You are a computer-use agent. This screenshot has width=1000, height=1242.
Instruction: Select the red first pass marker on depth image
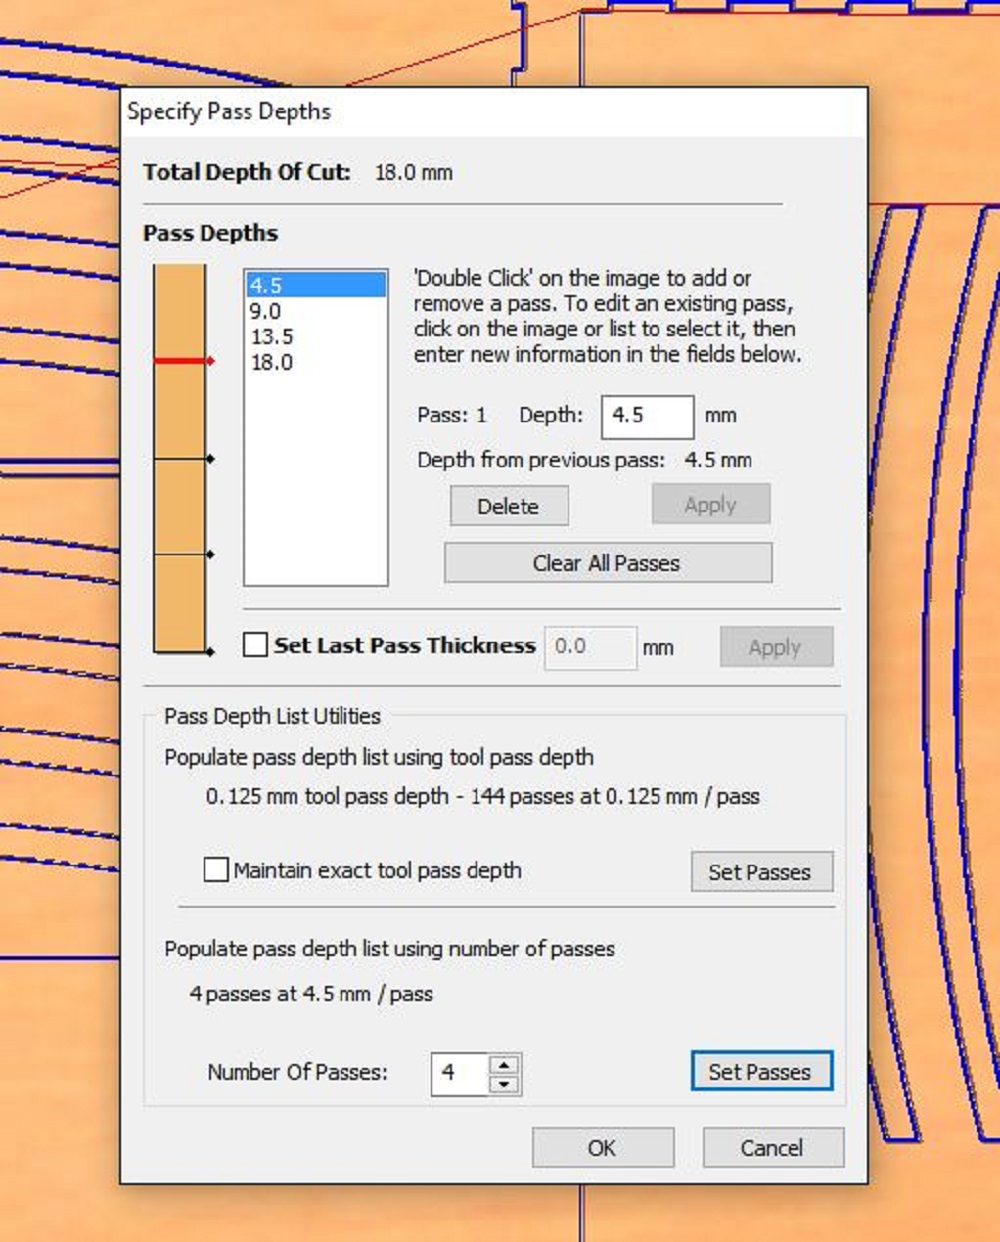(184, 360)
